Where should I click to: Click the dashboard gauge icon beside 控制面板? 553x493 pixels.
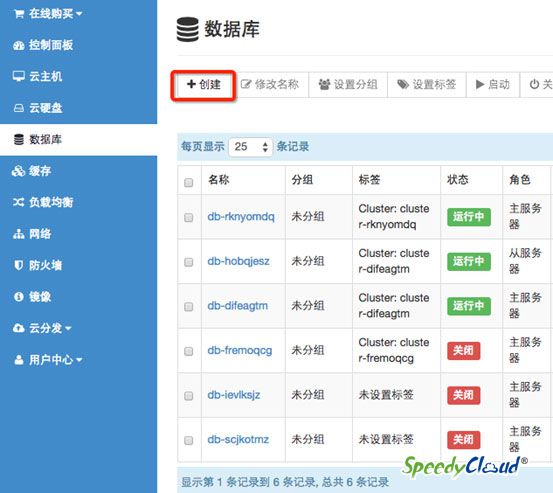click(x=19, y=45)
